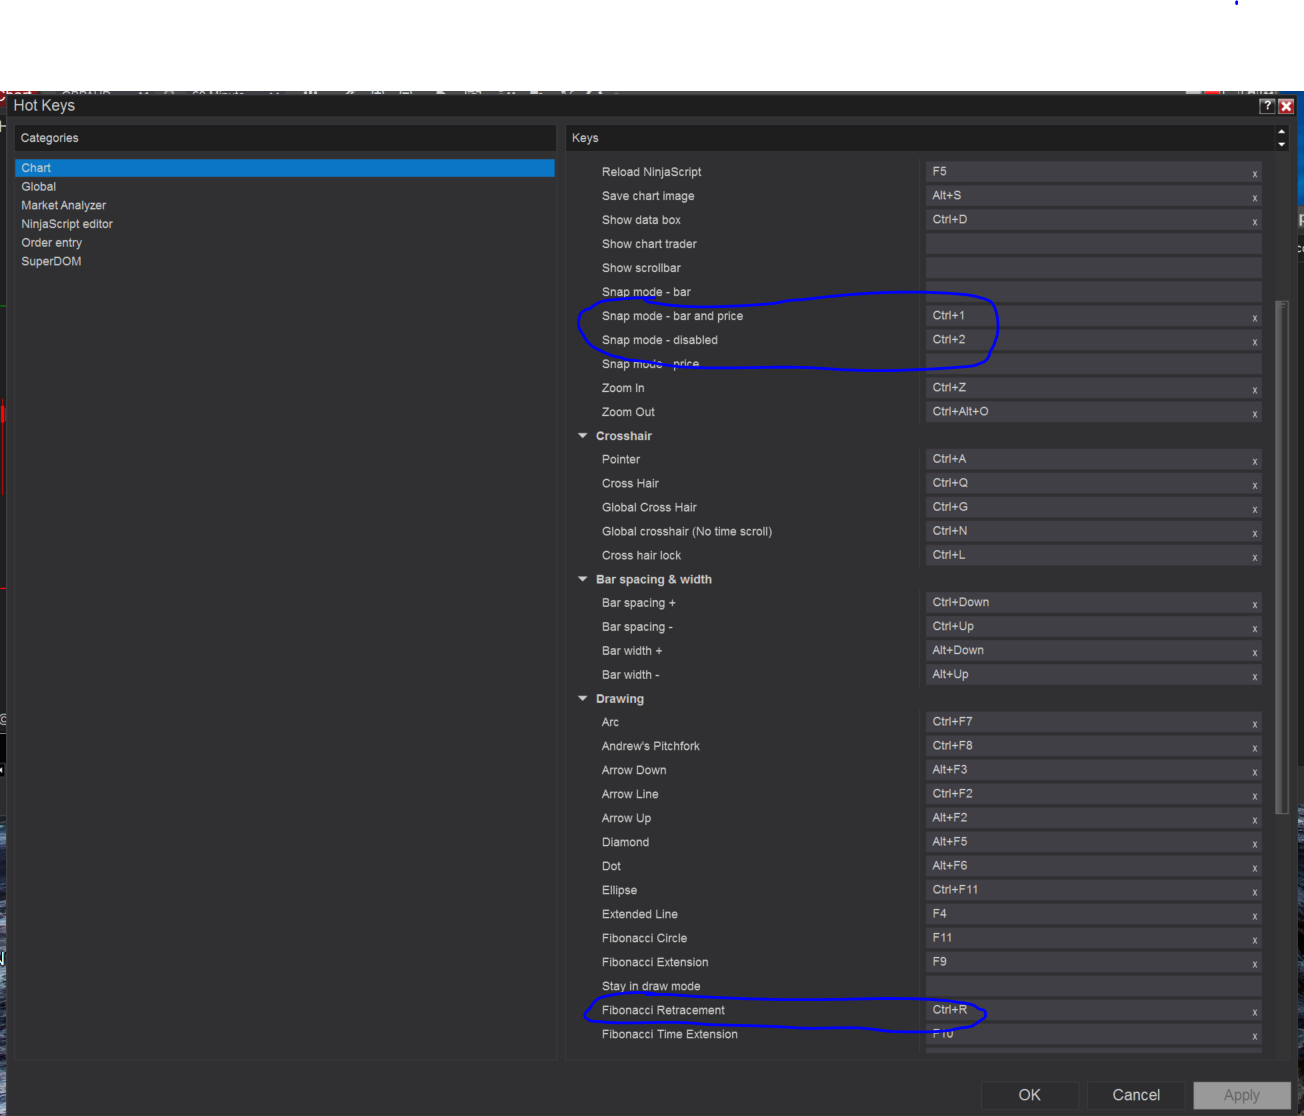Click the Save chart image label
This screenshot has width=1304, height=1116.
[648, 196]
